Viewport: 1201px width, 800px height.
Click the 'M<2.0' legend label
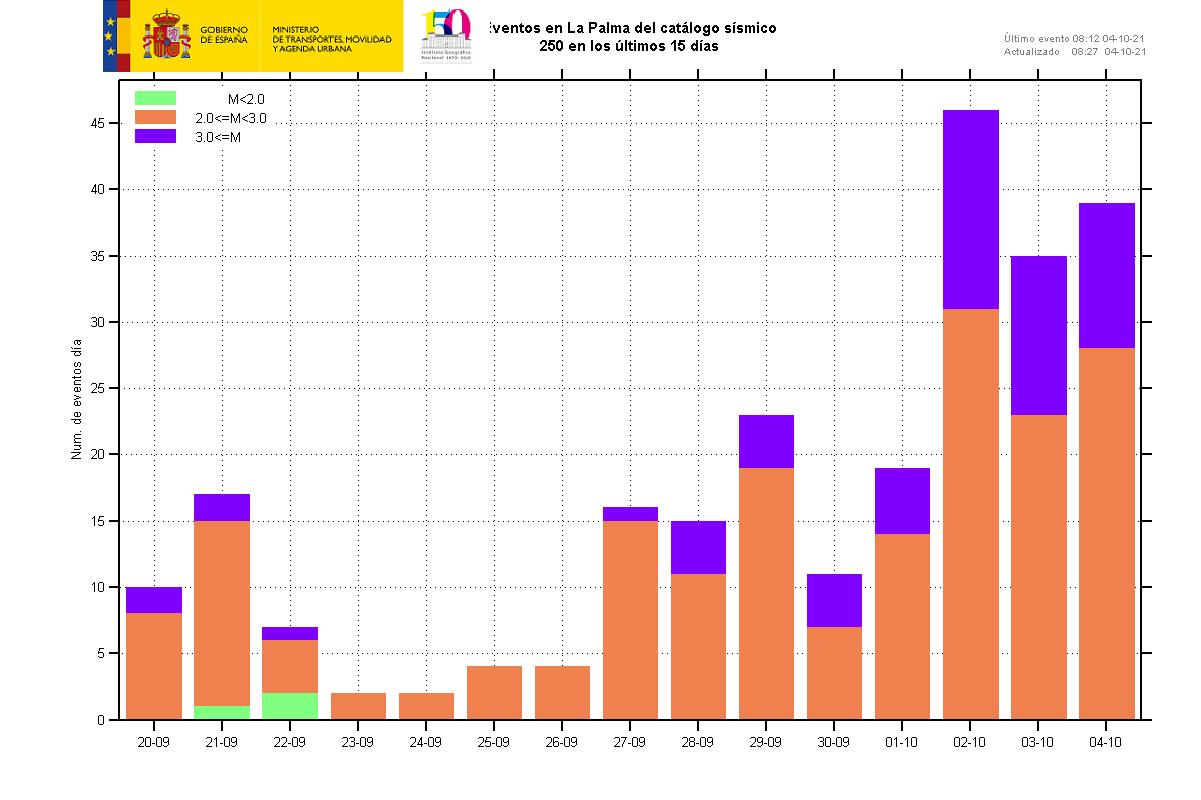coord(246,99)
